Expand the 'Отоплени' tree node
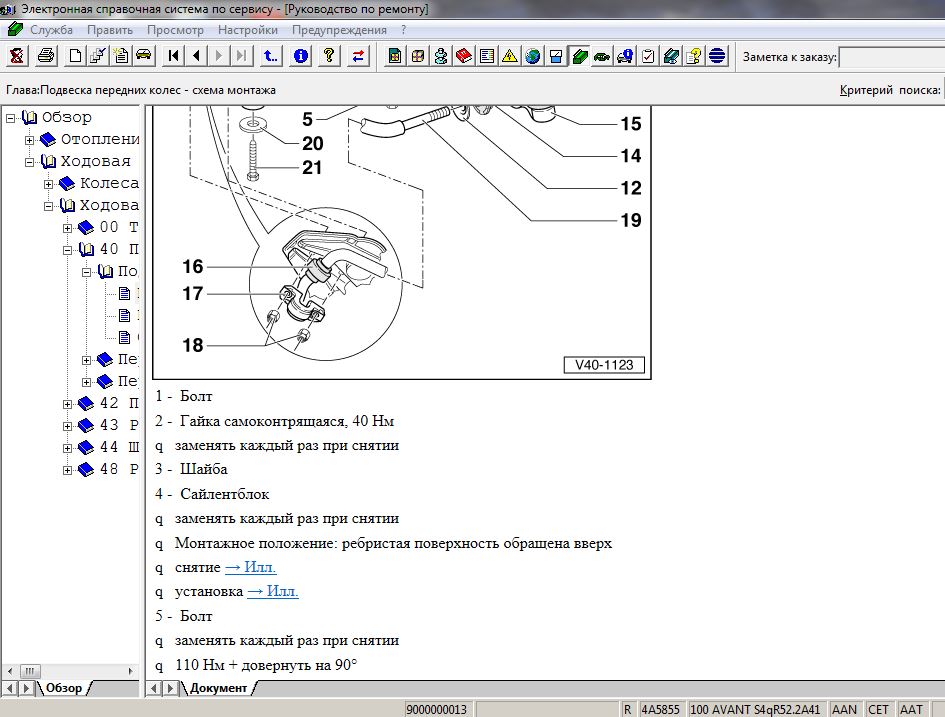This screenshot has height=717, width=945. (x=30, y=140)
